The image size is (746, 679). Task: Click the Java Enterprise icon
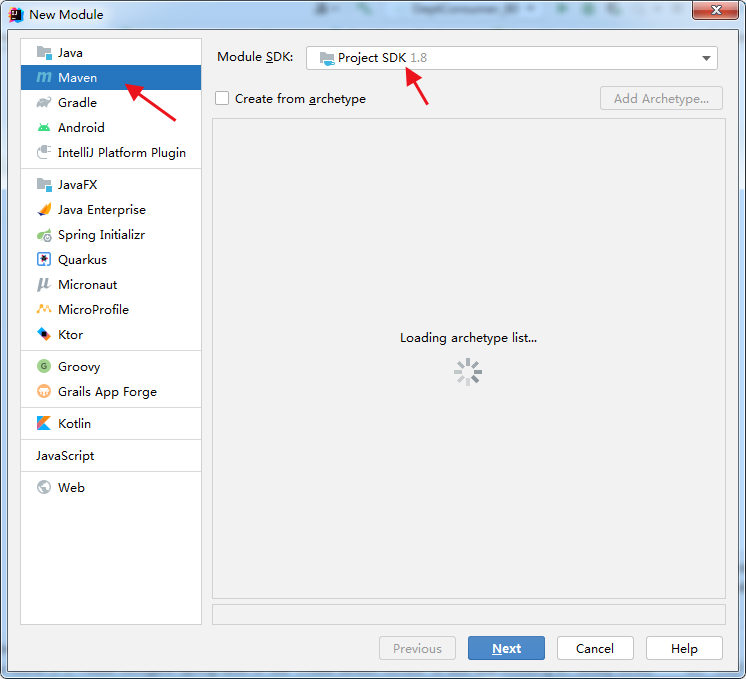coord(44,209)
